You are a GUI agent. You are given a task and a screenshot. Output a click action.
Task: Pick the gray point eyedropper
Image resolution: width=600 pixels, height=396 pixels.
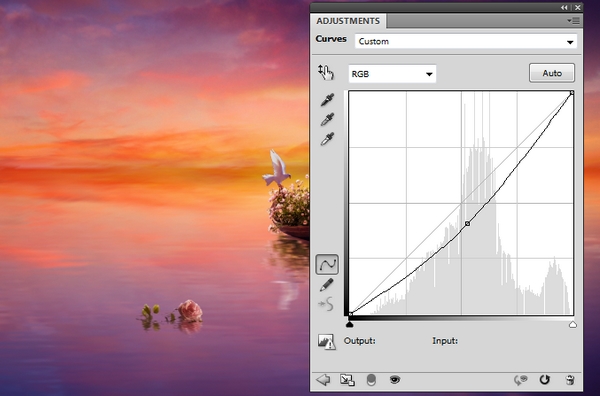point(327,119)
